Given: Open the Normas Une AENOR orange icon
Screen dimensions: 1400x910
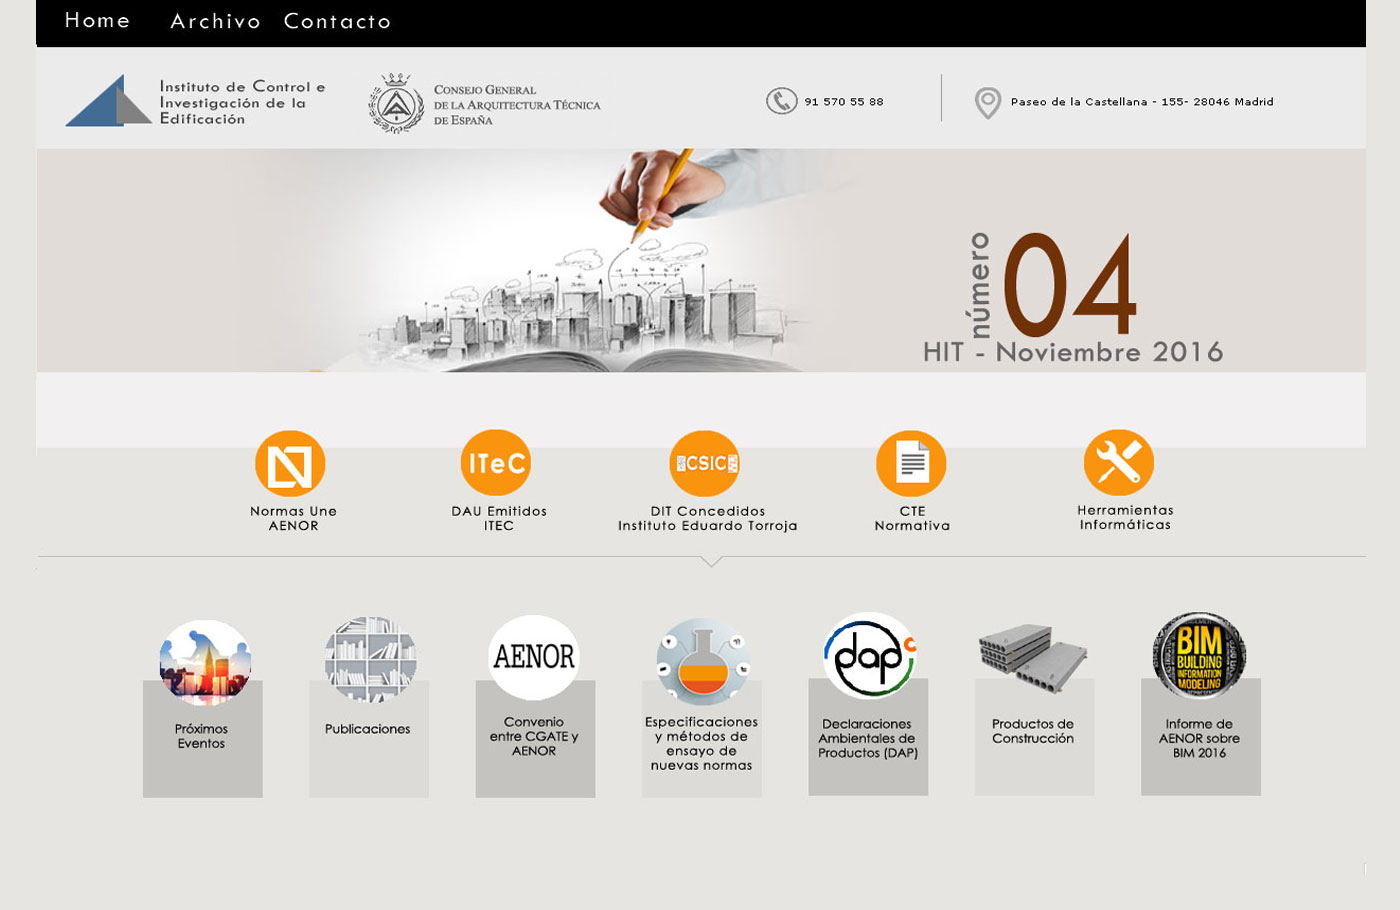Looking at the screenshot, I should [x=290, y=464].
